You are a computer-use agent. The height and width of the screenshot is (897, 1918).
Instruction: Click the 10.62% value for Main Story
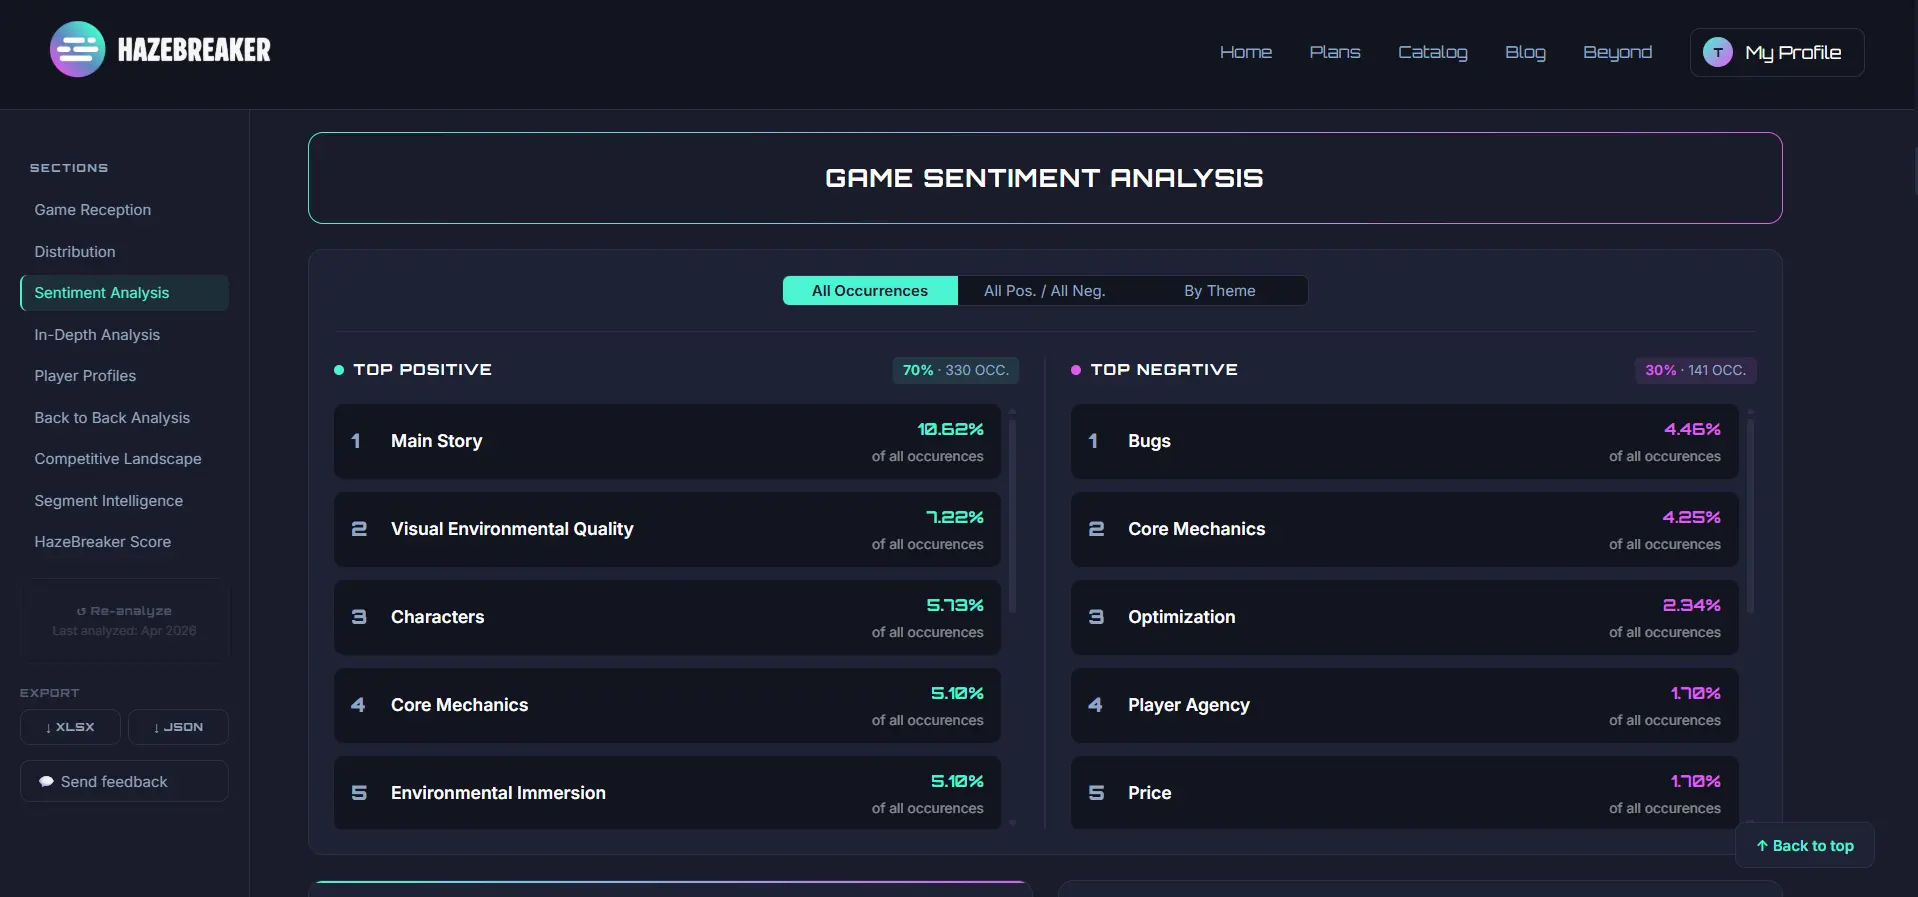pos(950,429)
